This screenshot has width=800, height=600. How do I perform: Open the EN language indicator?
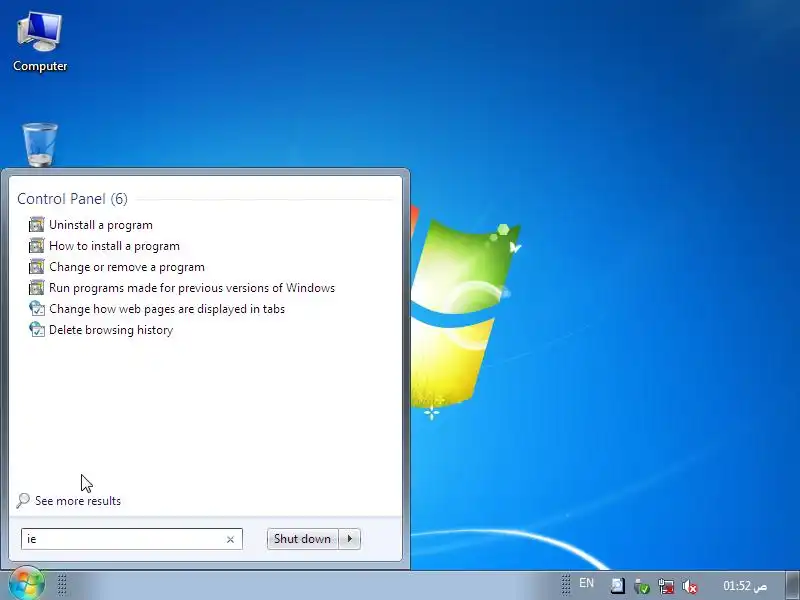586,583
